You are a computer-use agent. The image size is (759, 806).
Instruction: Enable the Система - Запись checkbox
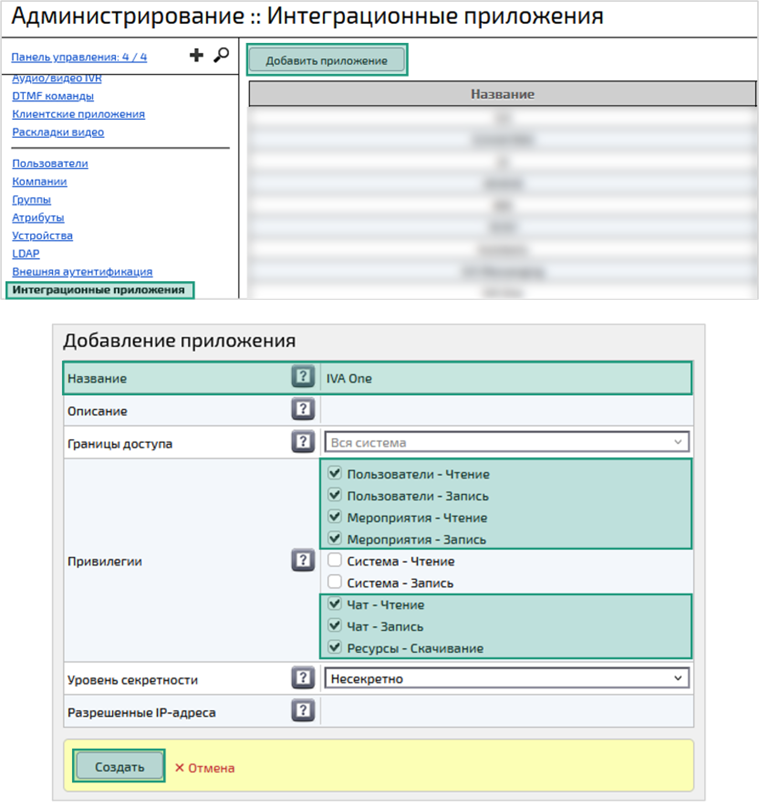coord(336,583)
